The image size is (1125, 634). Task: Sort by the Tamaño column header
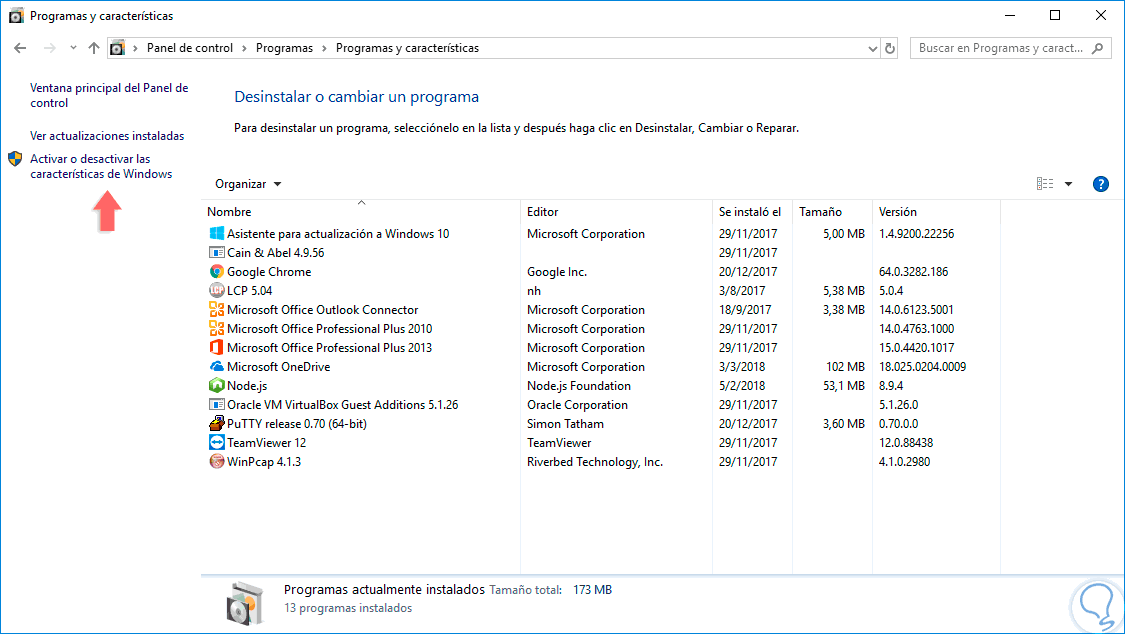tap(832, 212)
